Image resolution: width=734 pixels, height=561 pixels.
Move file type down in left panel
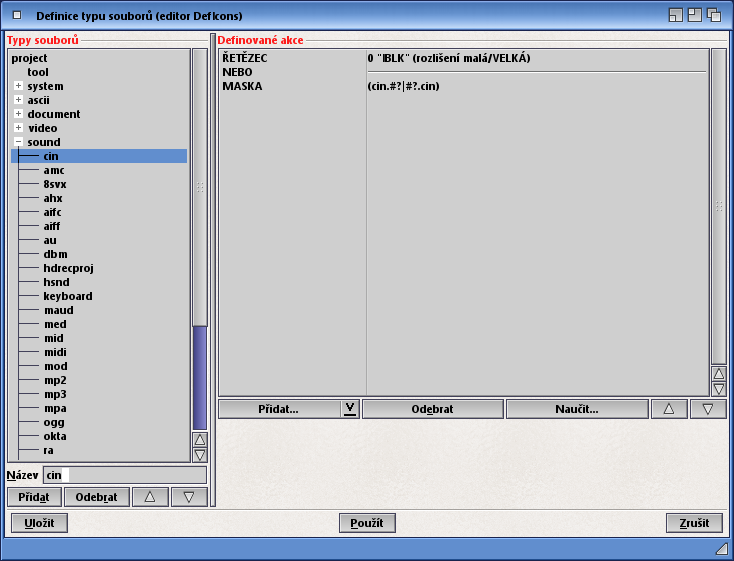188,497
